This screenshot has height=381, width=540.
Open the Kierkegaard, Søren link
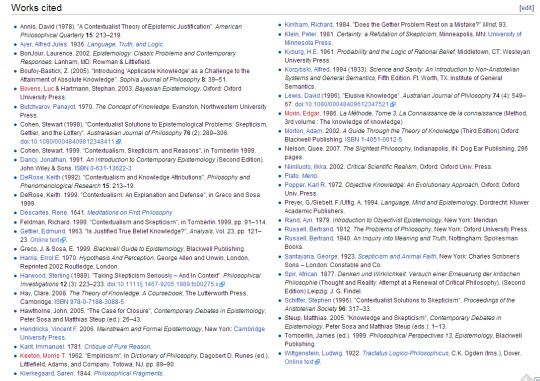pyautogui.click(x=46, y=373)
